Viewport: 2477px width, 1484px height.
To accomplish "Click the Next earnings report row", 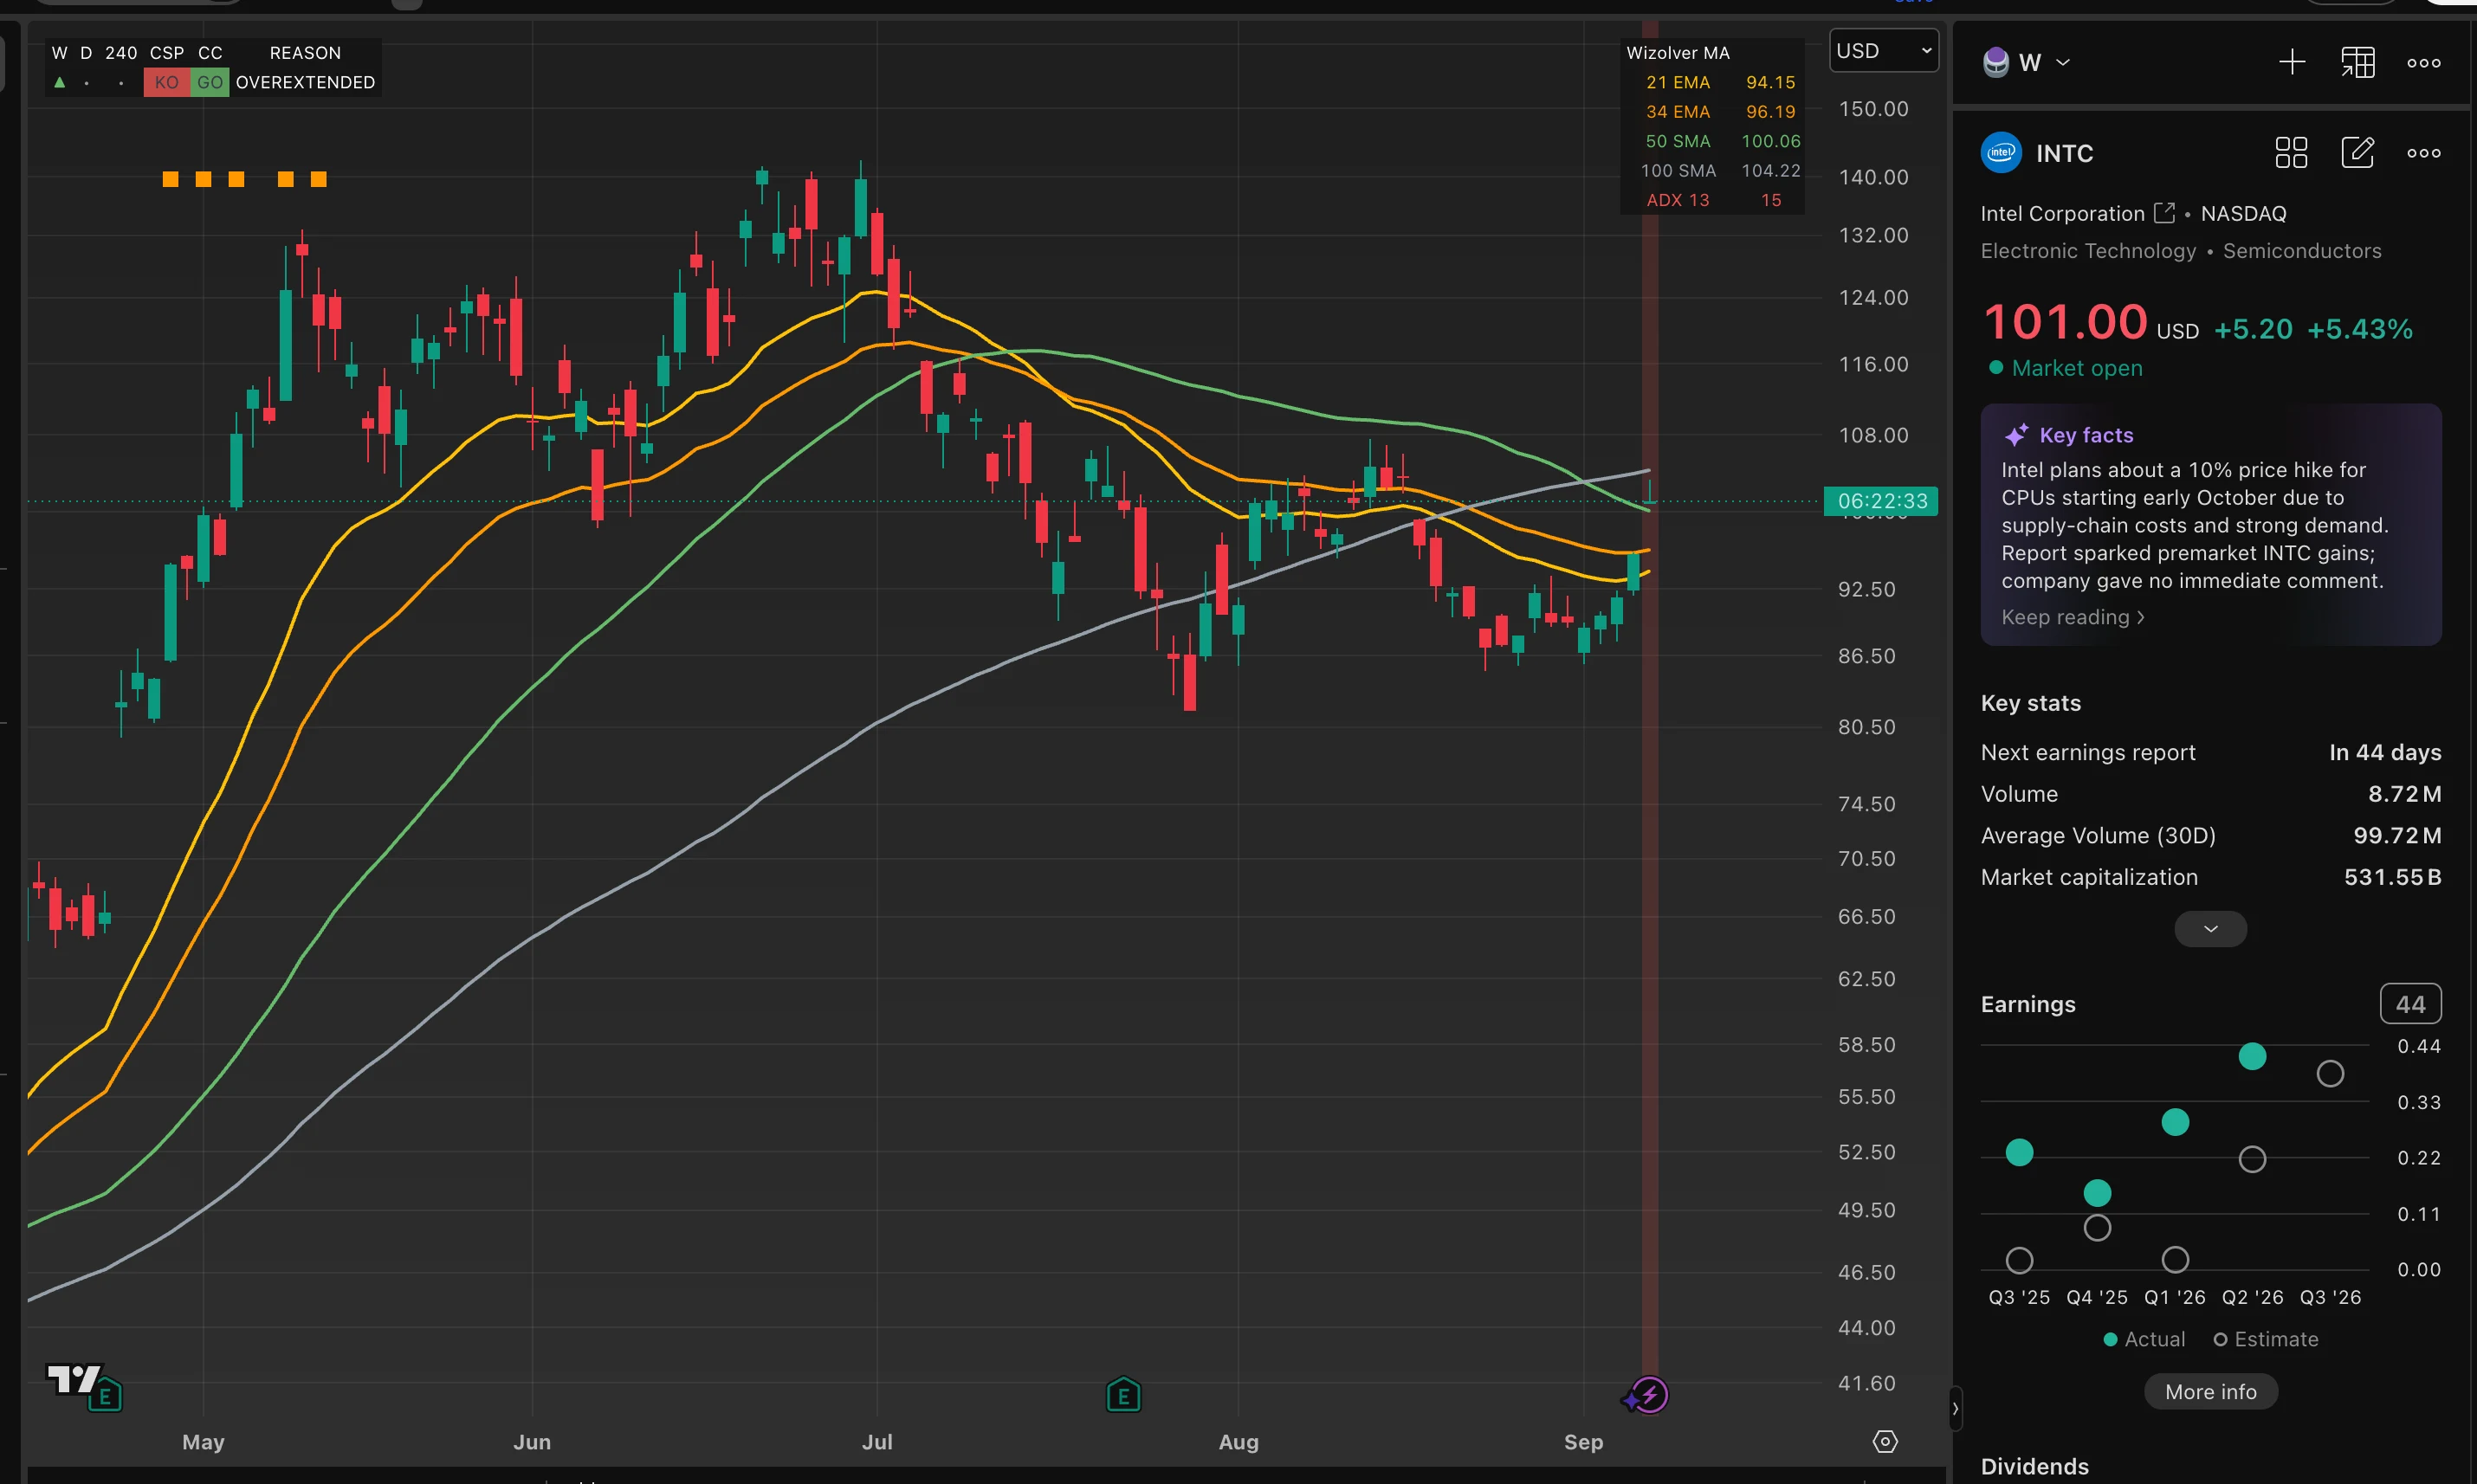I will tap(2210, 752).
